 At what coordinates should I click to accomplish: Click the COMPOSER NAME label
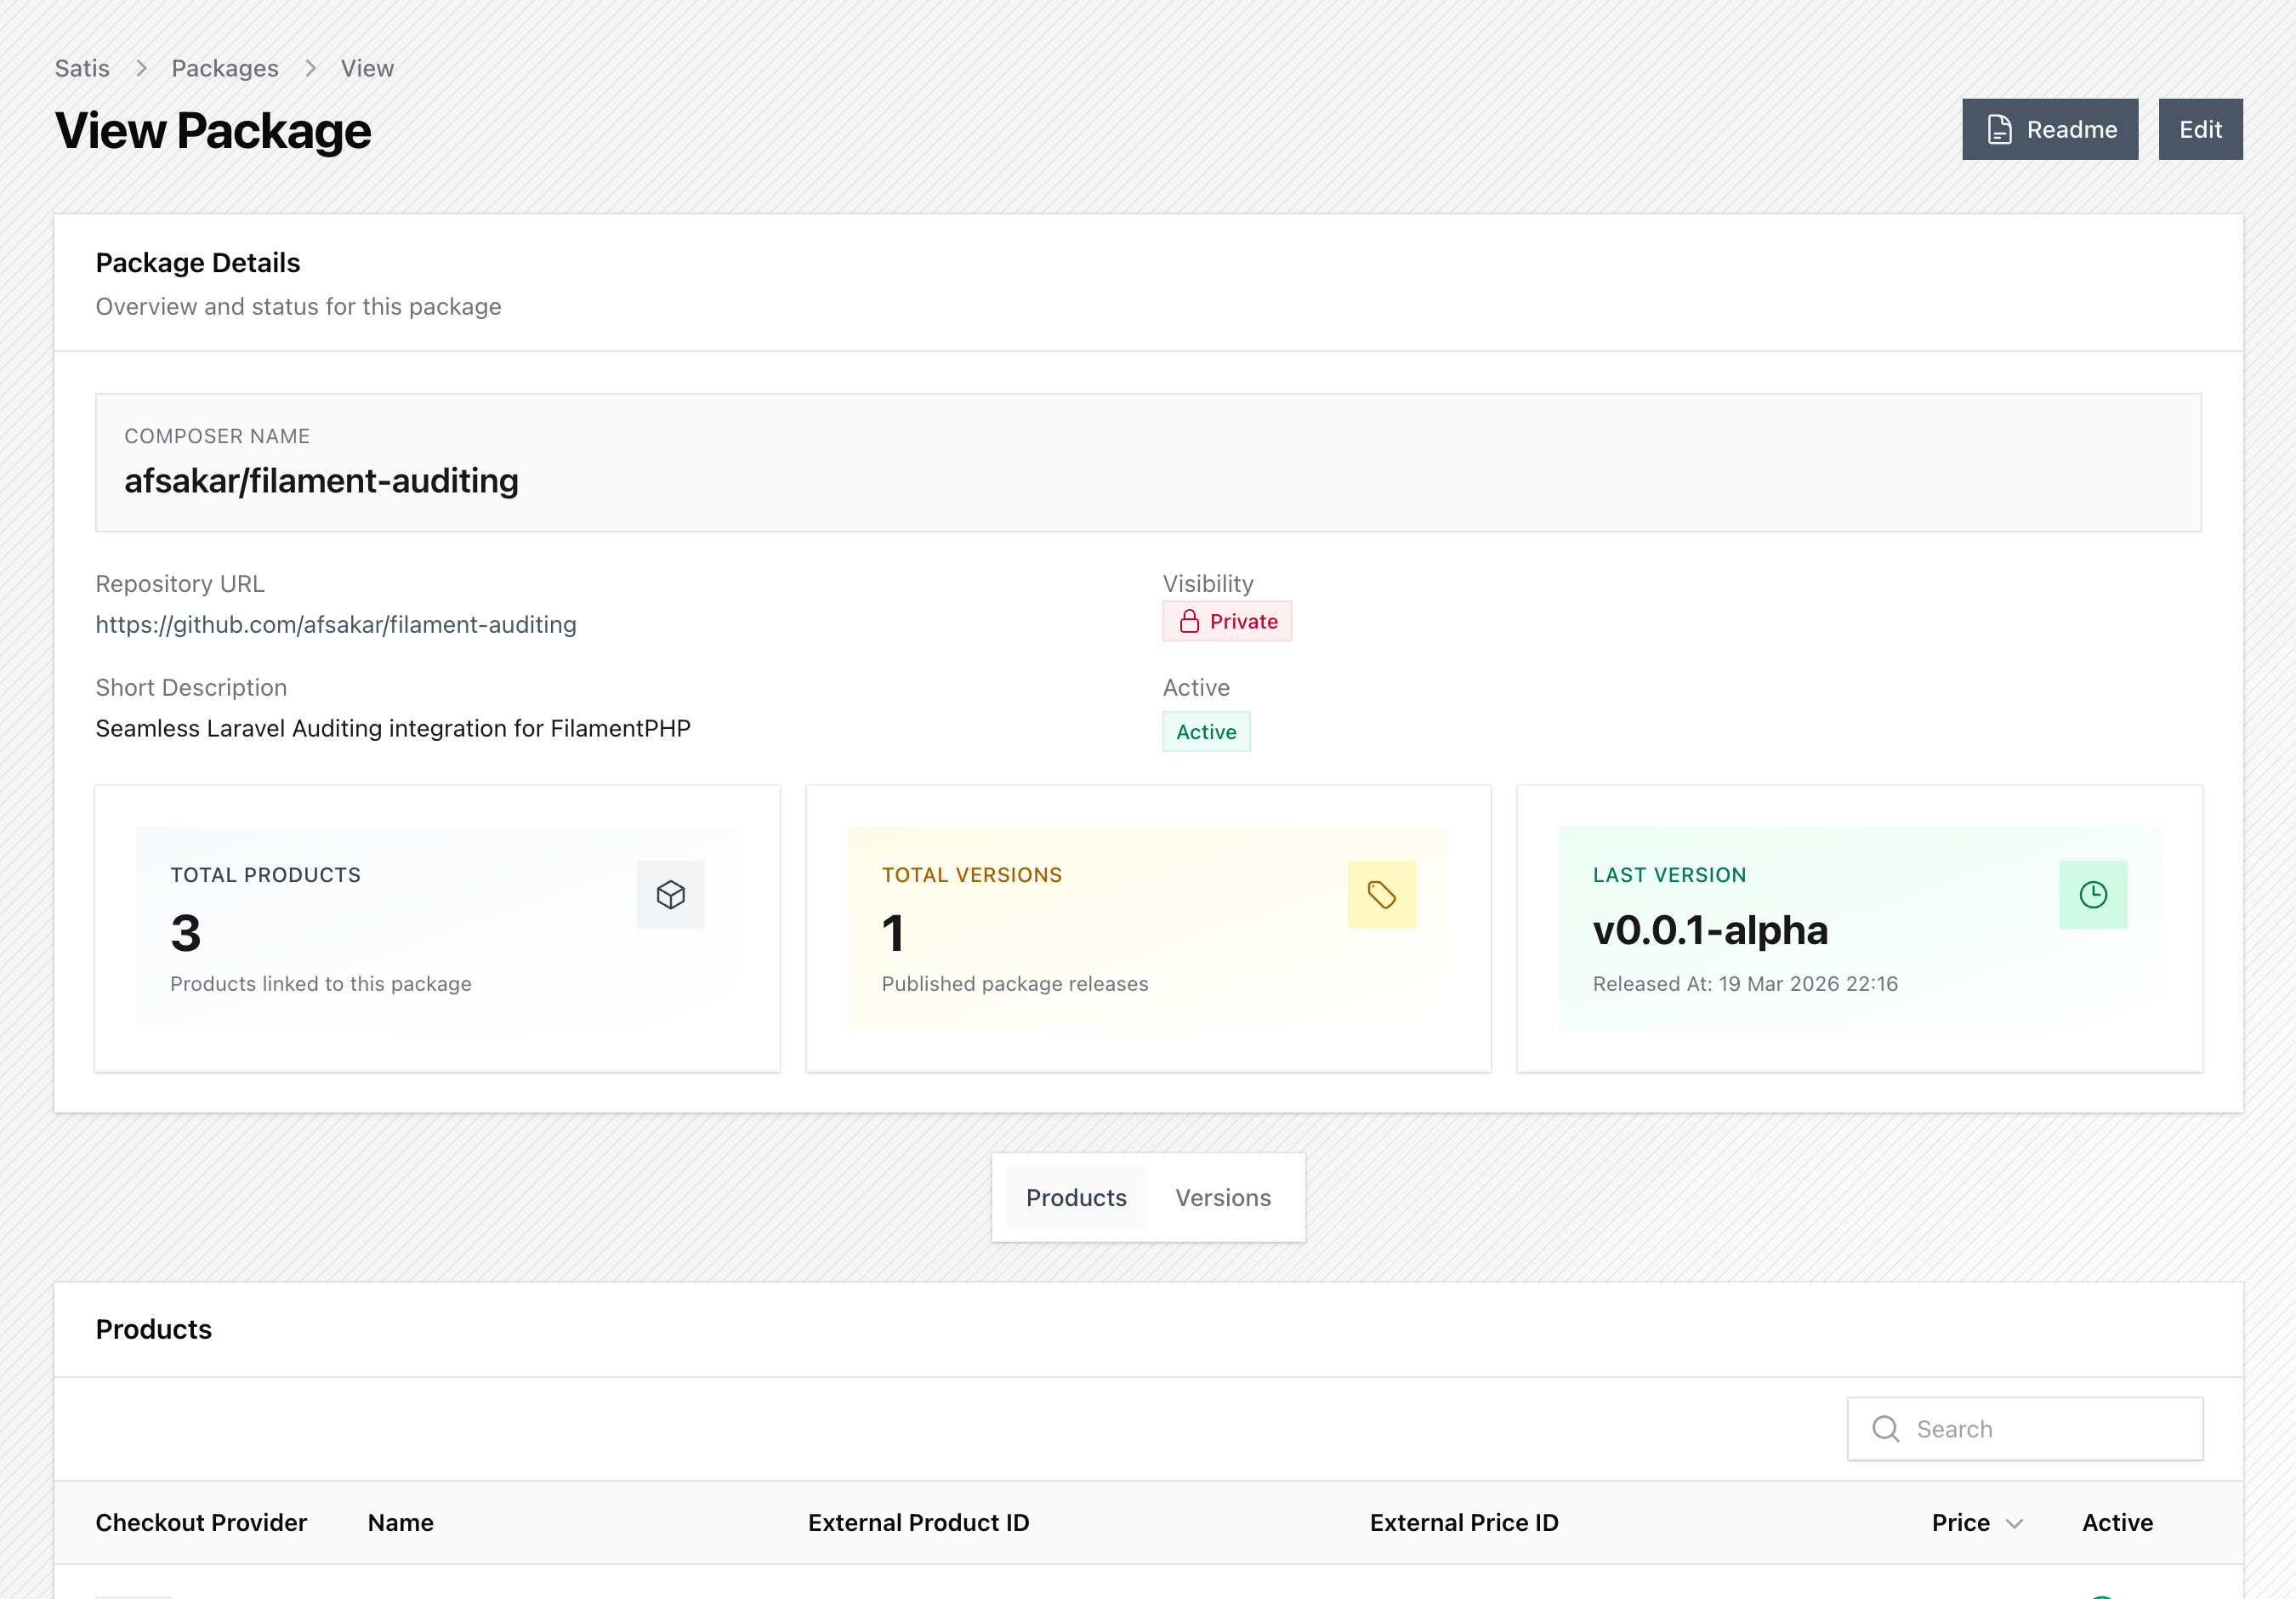pos(217,436)
